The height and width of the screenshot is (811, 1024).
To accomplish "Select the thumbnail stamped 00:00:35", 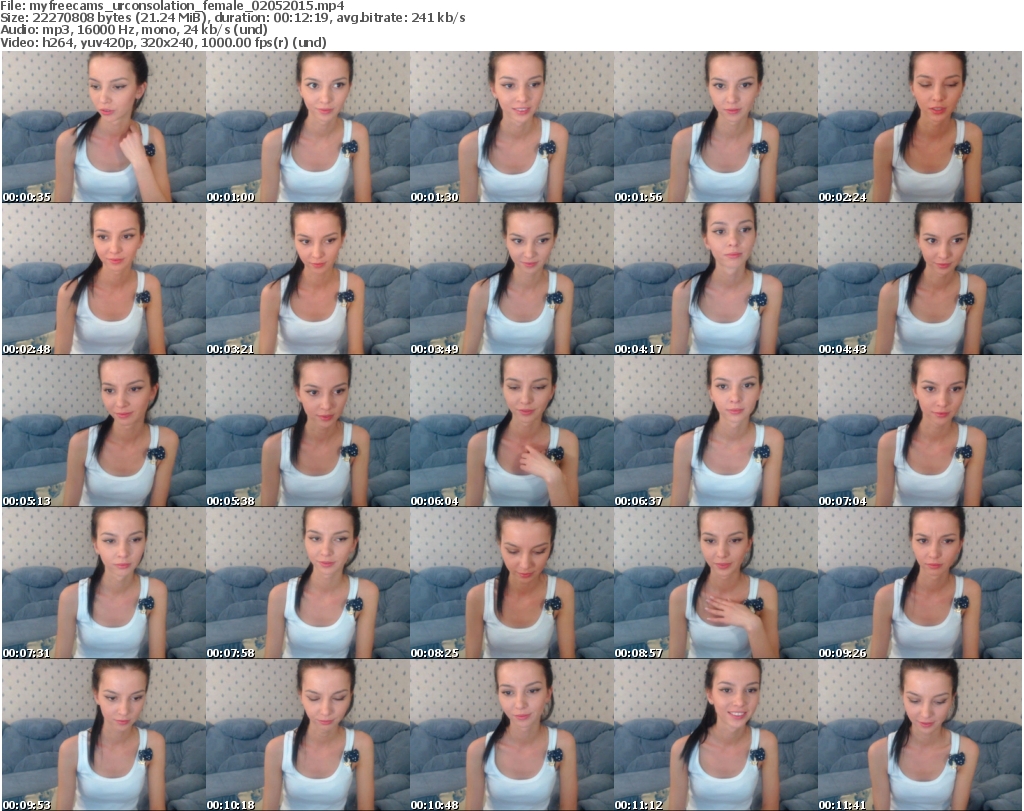I will [x=104, y=127].
